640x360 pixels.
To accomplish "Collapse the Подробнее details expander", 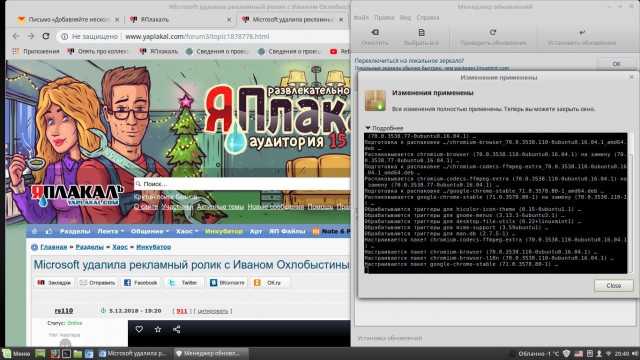I will (384, 128).
